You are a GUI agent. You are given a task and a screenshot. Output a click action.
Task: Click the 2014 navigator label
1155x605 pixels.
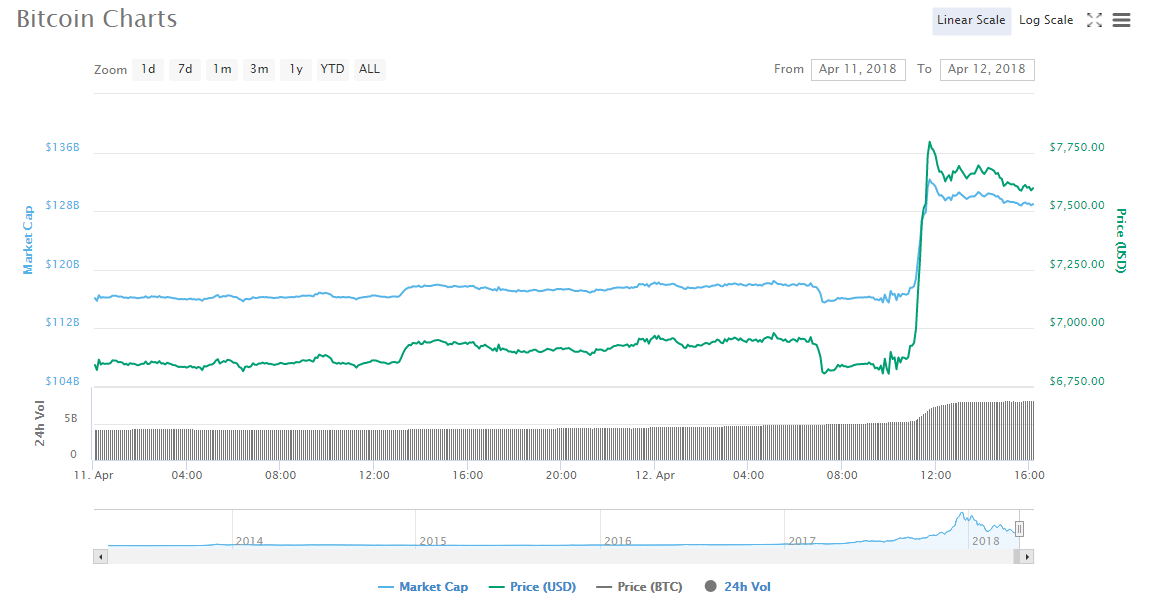[250, 541]
